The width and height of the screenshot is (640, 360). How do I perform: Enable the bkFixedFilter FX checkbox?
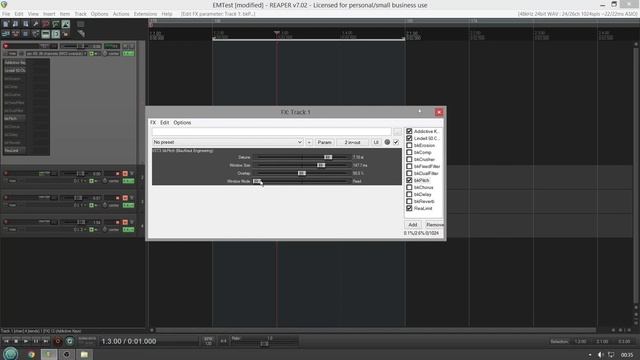coord(409,166)
